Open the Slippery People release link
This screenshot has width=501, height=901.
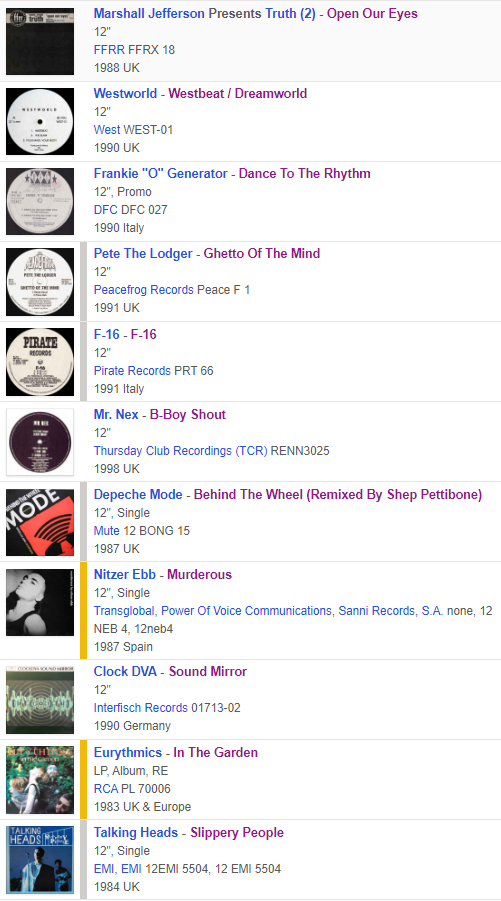tap(237, 833)
